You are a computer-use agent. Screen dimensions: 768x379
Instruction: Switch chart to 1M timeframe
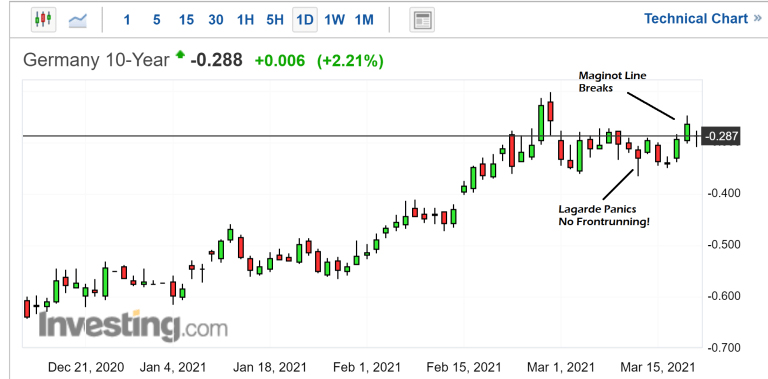(364, 20)
